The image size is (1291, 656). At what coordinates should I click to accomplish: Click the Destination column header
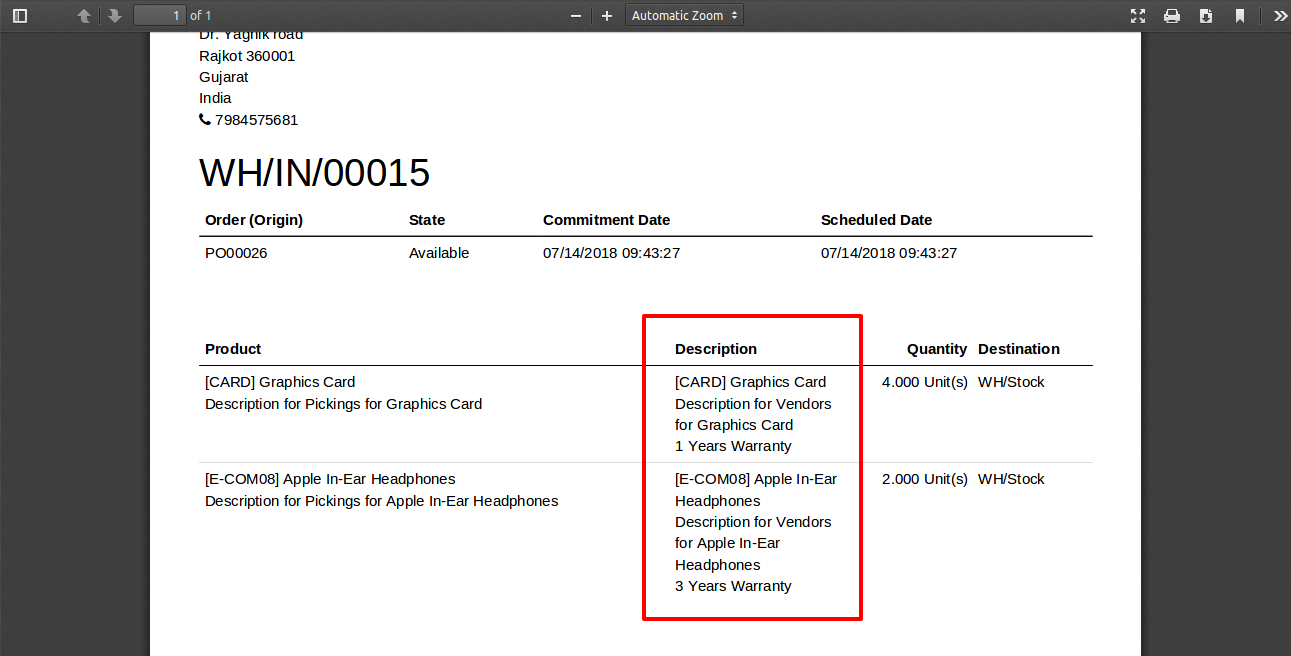[x=1019, y=349]
